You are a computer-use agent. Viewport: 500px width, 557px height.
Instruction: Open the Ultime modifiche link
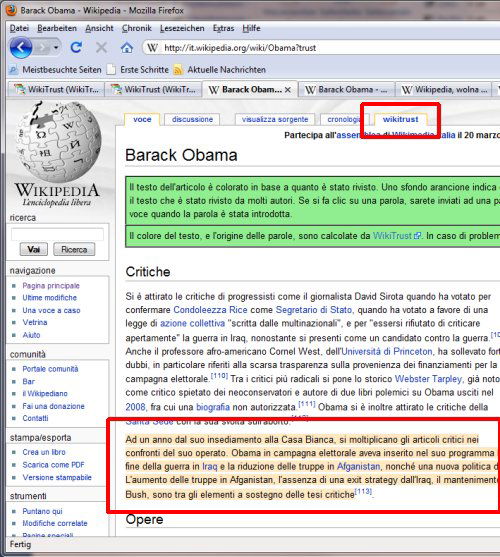click(x=49, y=298)
